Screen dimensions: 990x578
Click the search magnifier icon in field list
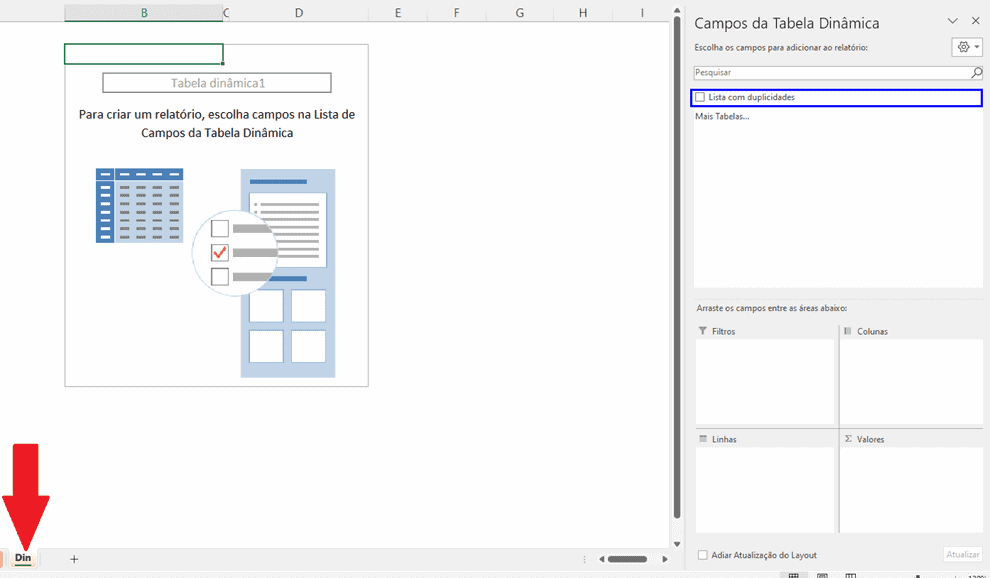[976, 73]
